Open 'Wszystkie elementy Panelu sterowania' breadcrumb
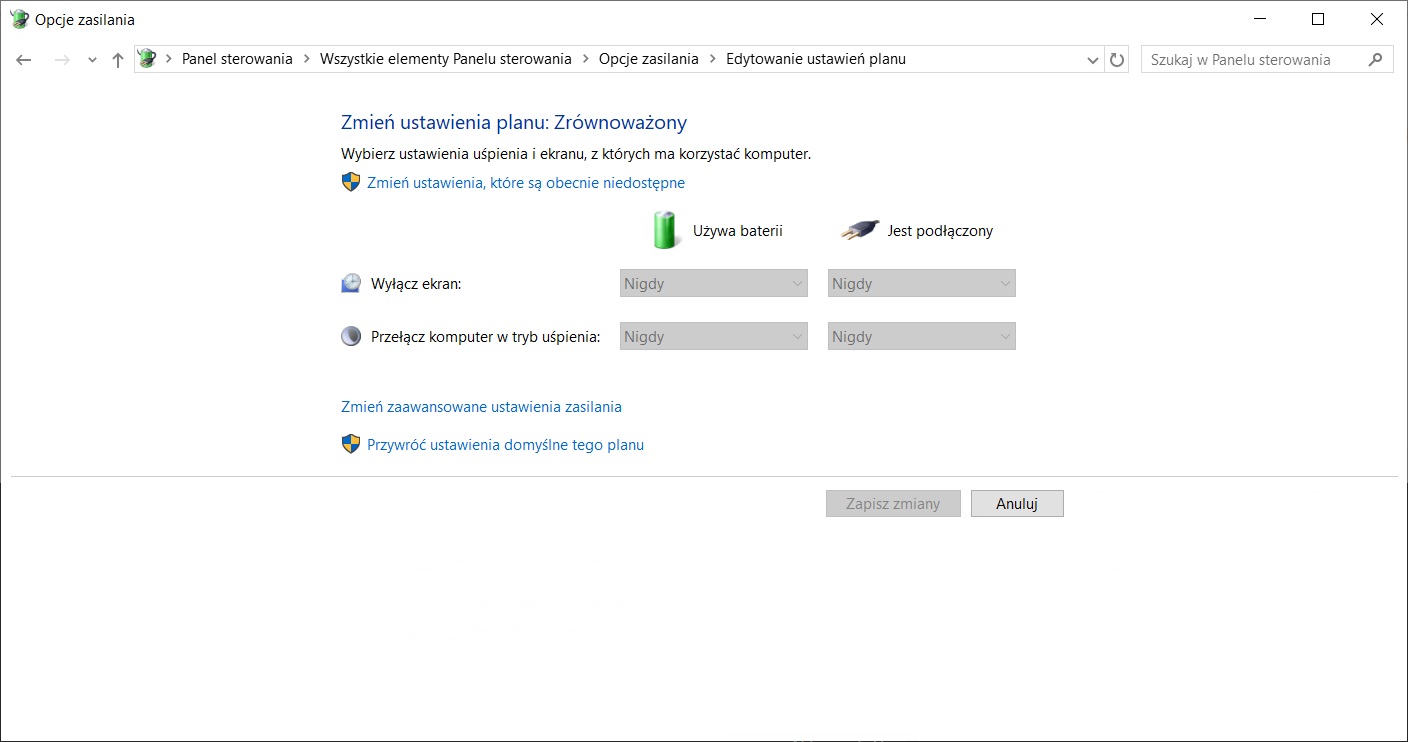The width and height of the screenshot is (1408, 742). (445, 59)
